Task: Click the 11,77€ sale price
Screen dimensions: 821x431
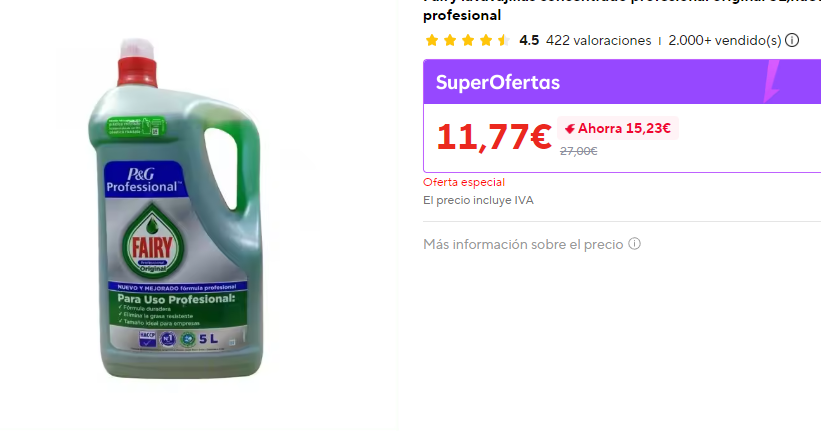Action: [x=494, y=137]
